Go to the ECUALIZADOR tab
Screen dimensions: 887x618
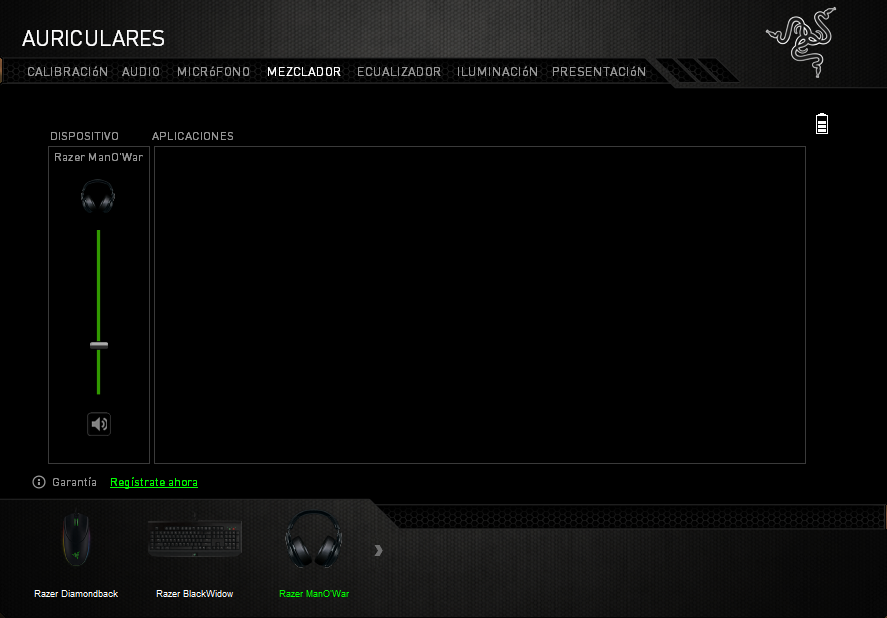point(399,72)
